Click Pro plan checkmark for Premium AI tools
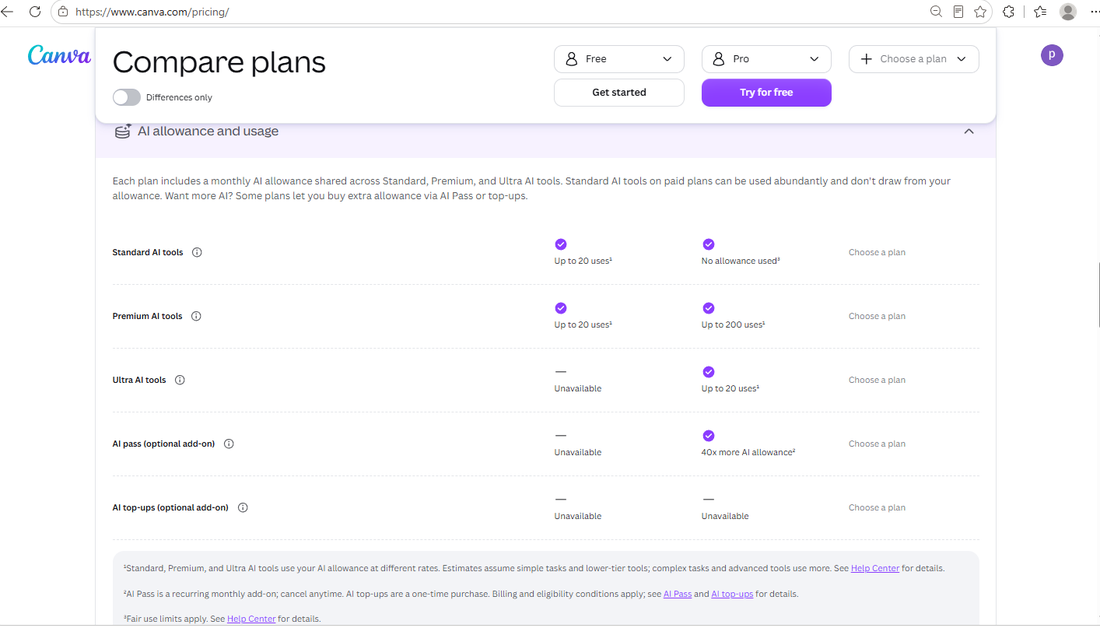1100x628 pixels. pyautogui.click(x=709, y=308)
